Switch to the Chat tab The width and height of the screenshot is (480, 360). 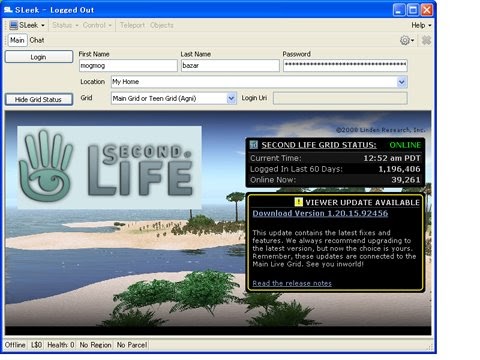tap(37, 40)
